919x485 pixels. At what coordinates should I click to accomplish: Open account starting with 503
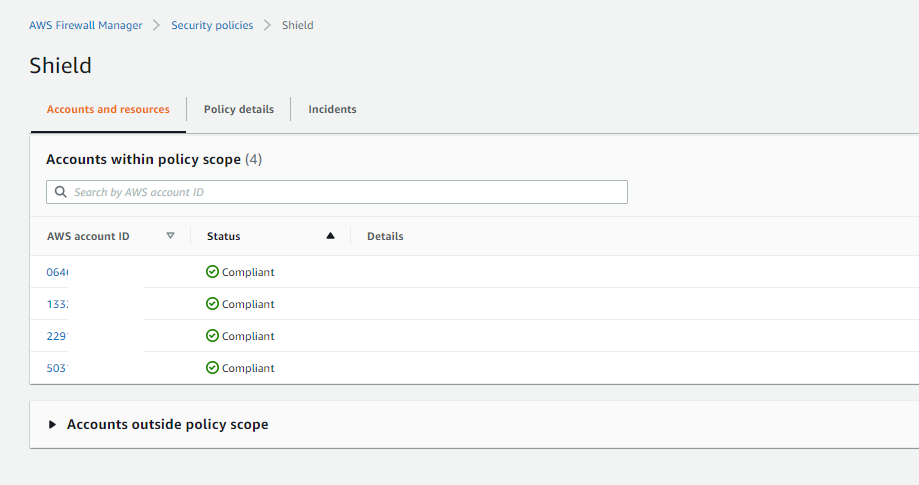click(x=57, y=368)
